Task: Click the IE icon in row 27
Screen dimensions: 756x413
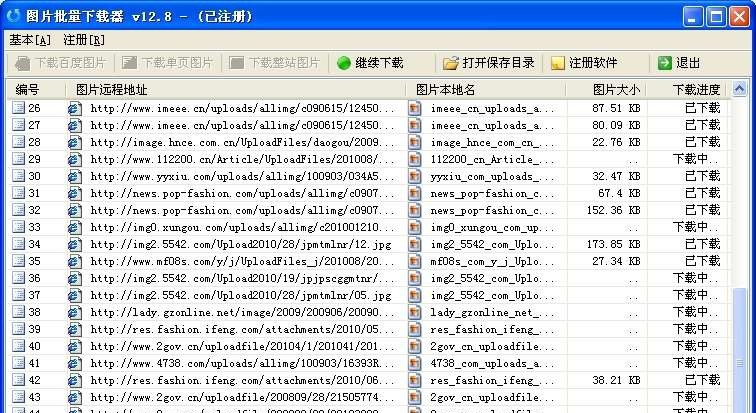Action: pyautogui.click(x=75, y=125)
